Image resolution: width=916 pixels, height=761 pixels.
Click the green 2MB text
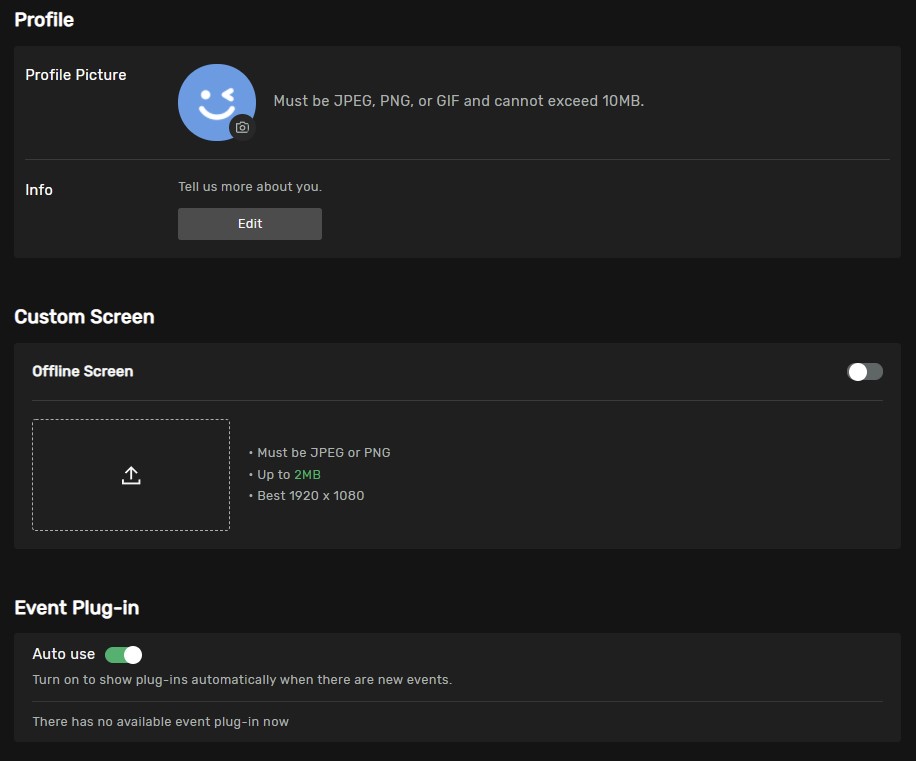coord(307,475)
